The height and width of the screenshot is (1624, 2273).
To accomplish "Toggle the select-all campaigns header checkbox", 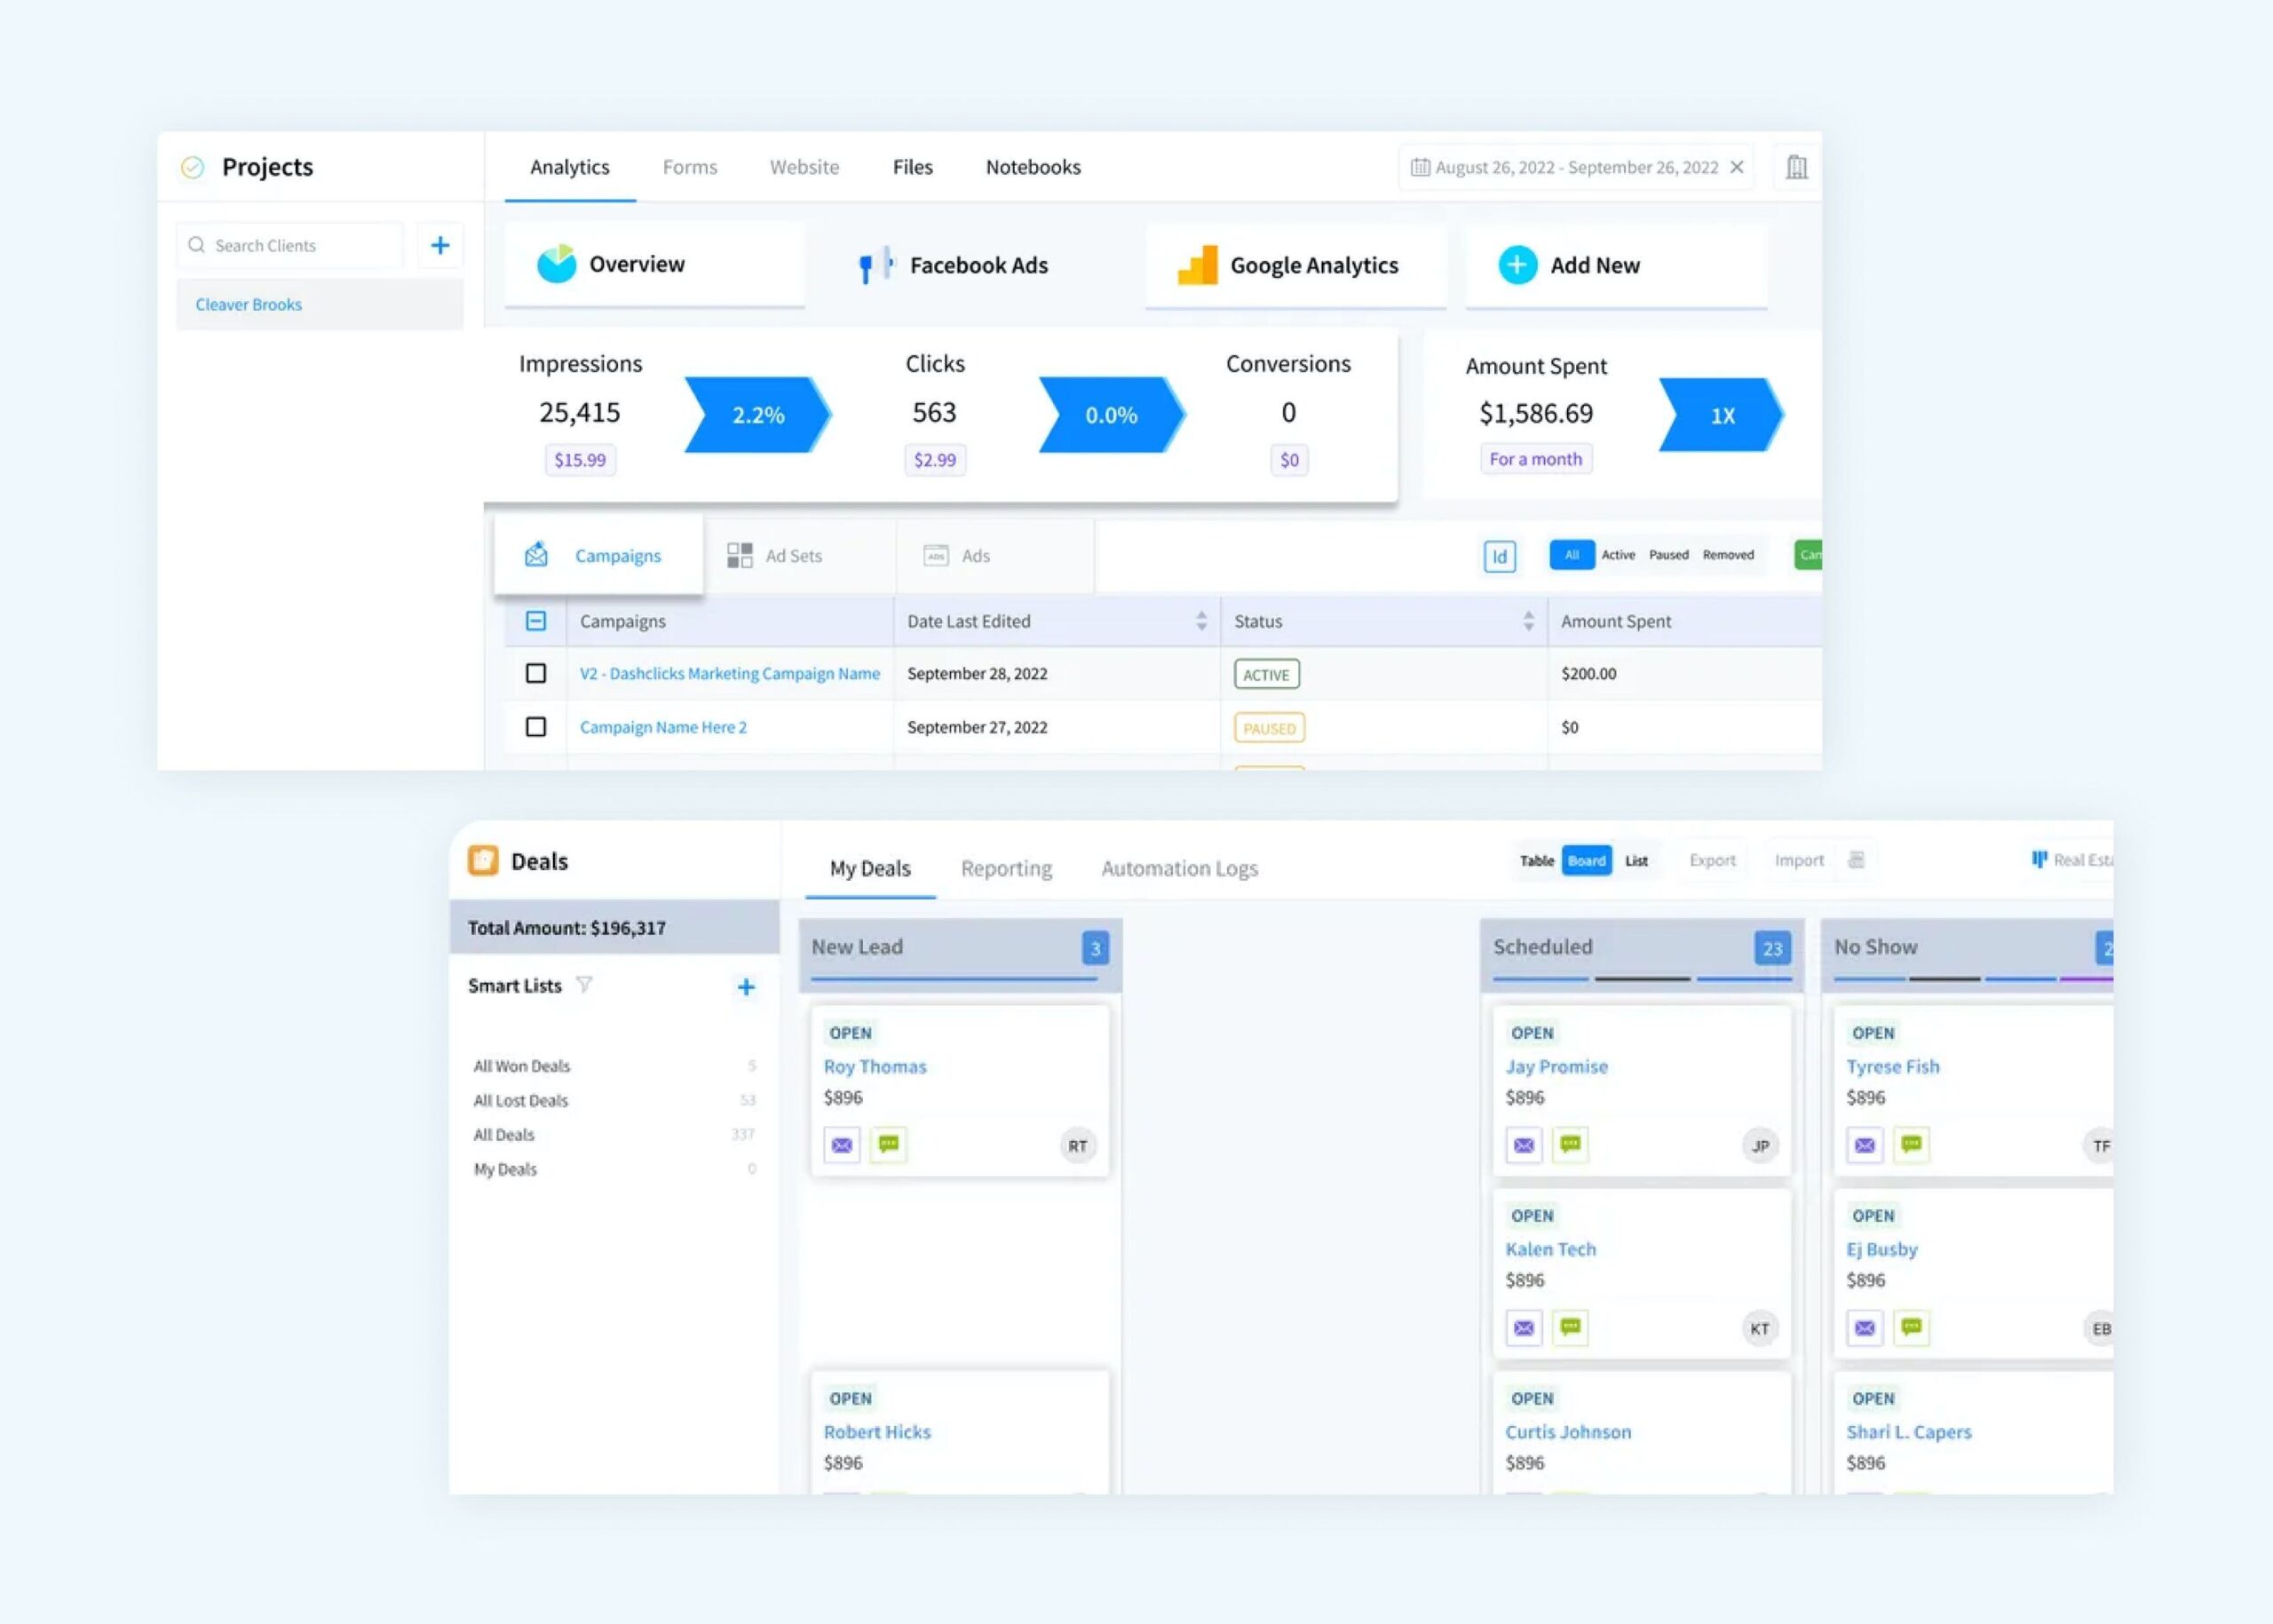I will coord(536,621).
